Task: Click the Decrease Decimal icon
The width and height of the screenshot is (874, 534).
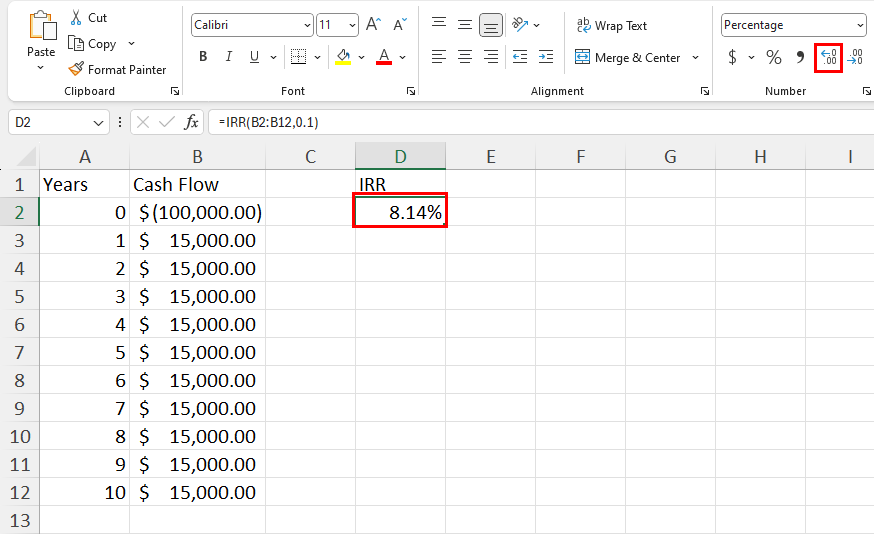Action: pos(855,57)
